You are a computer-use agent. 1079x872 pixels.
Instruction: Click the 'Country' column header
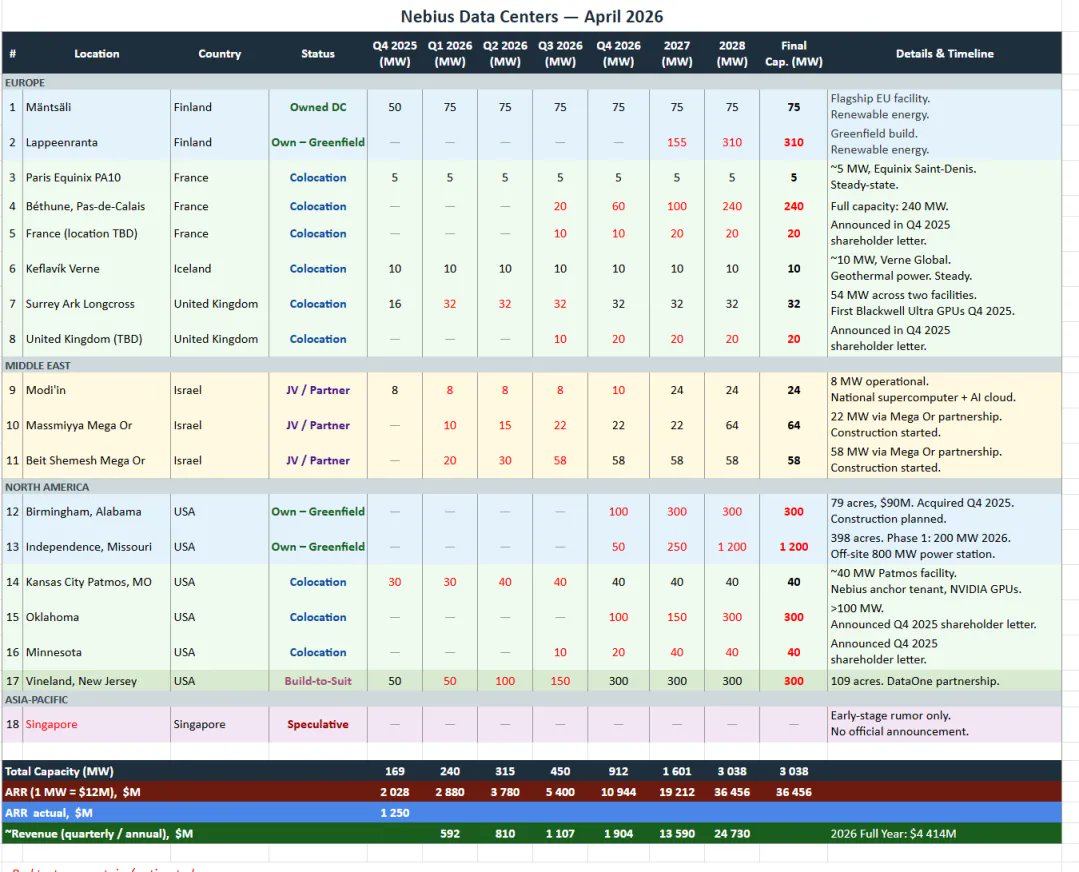(x=220, y=54)
